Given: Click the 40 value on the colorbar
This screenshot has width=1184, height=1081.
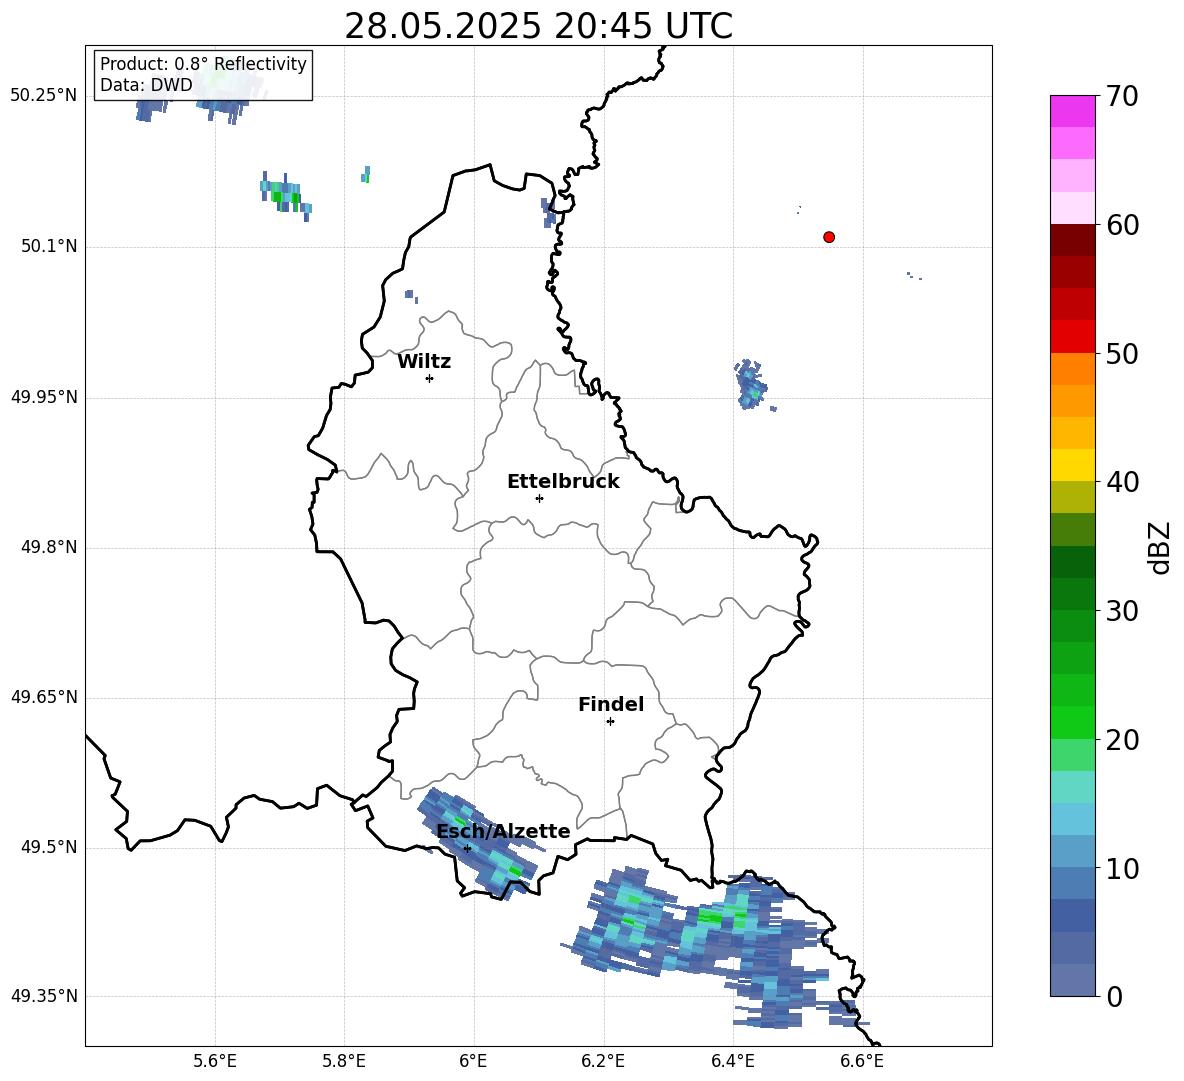Looking at the screenshot, I should [x=1122, y=482].
